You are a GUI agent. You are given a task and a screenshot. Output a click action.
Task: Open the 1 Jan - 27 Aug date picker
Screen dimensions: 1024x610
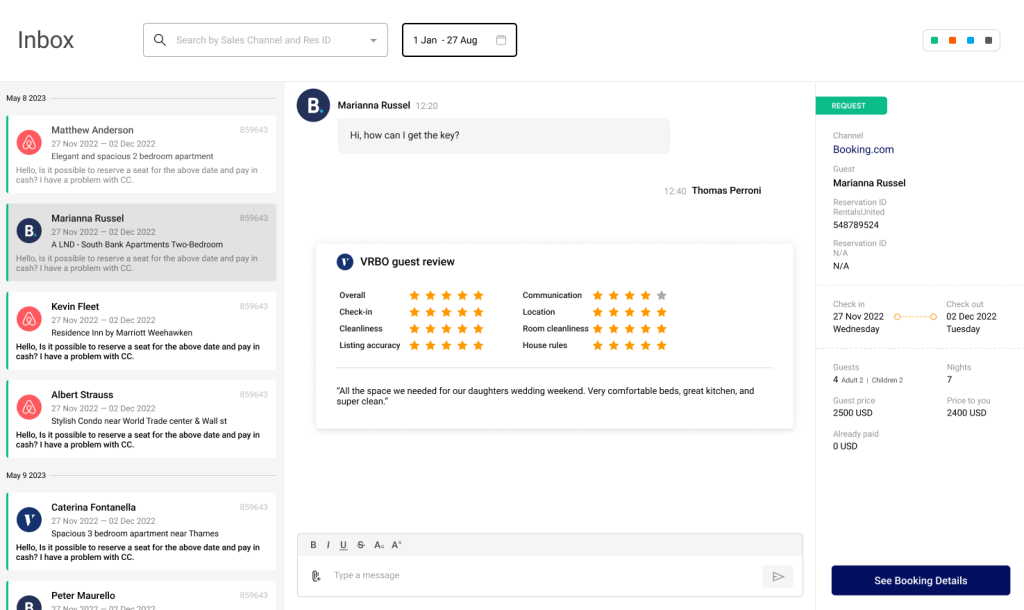[459, 40]
